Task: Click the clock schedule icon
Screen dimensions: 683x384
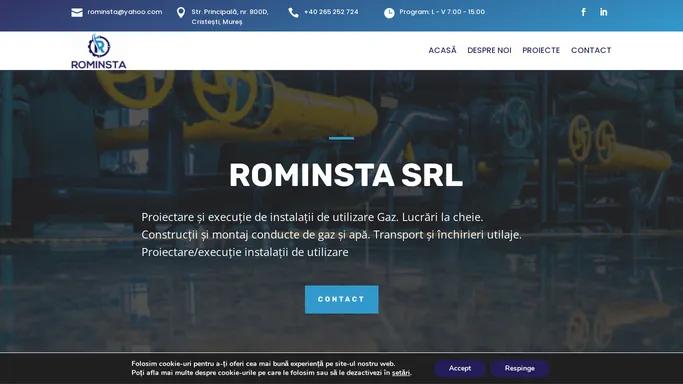Action: pyautogui.click(x=389, y=13)
